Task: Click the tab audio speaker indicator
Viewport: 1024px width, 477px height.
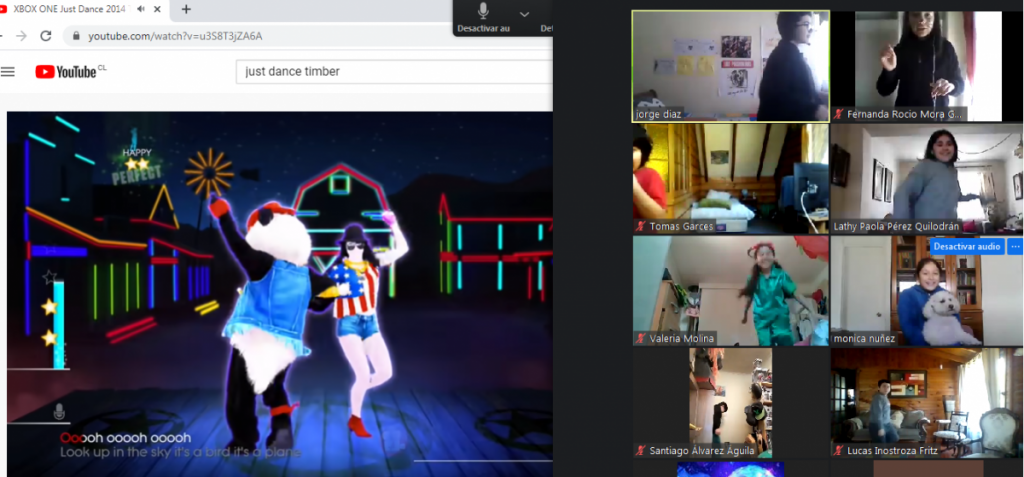Action: coord(141,9)
